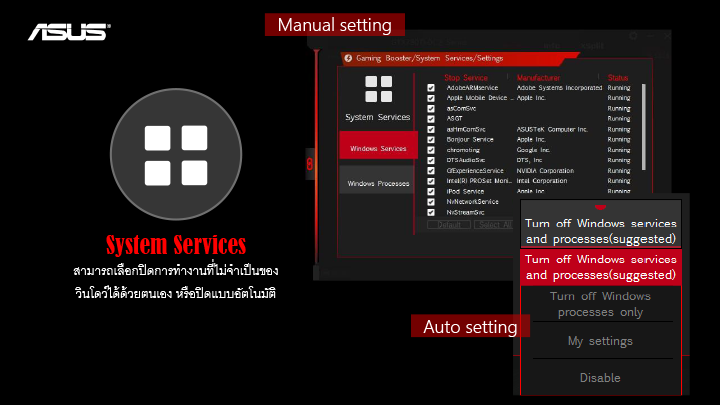This screenshot has width=720, height=405.
Task: Click the DTS, Inc manufacturer cell
Action: click(529, 160)
